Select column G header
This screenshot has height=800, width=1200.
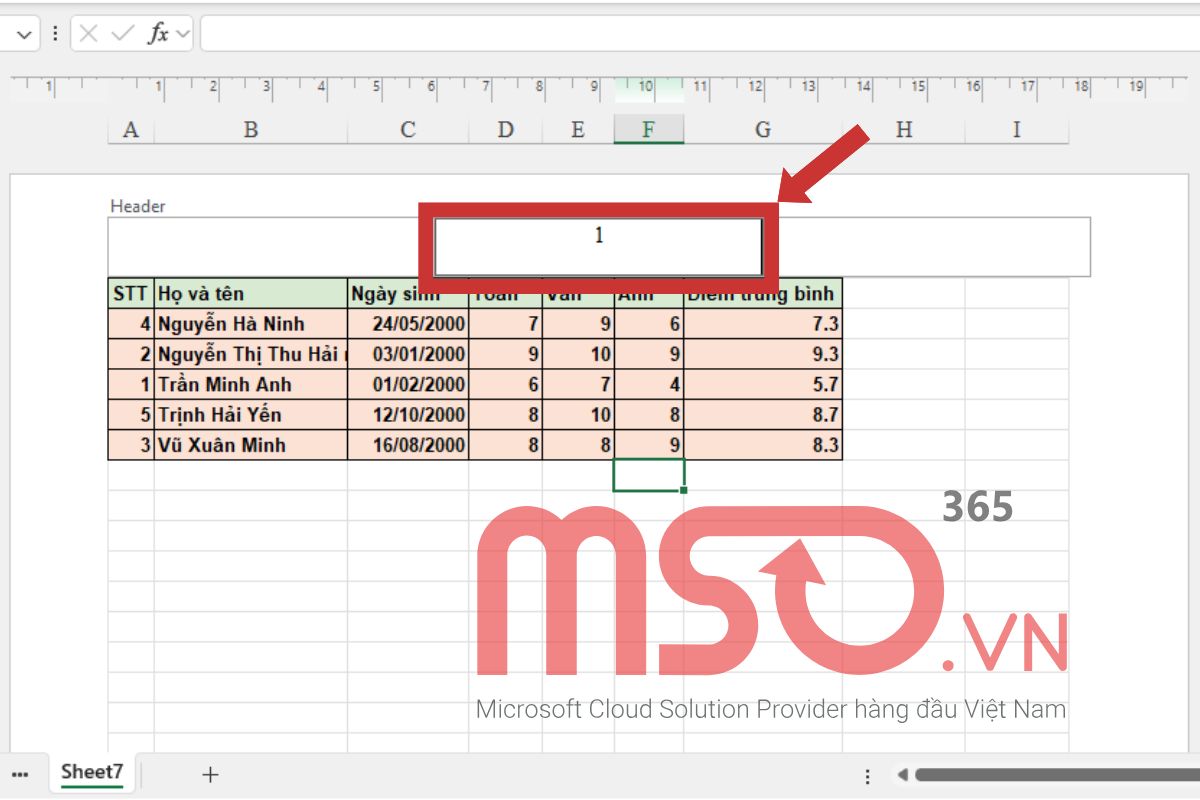763,129
